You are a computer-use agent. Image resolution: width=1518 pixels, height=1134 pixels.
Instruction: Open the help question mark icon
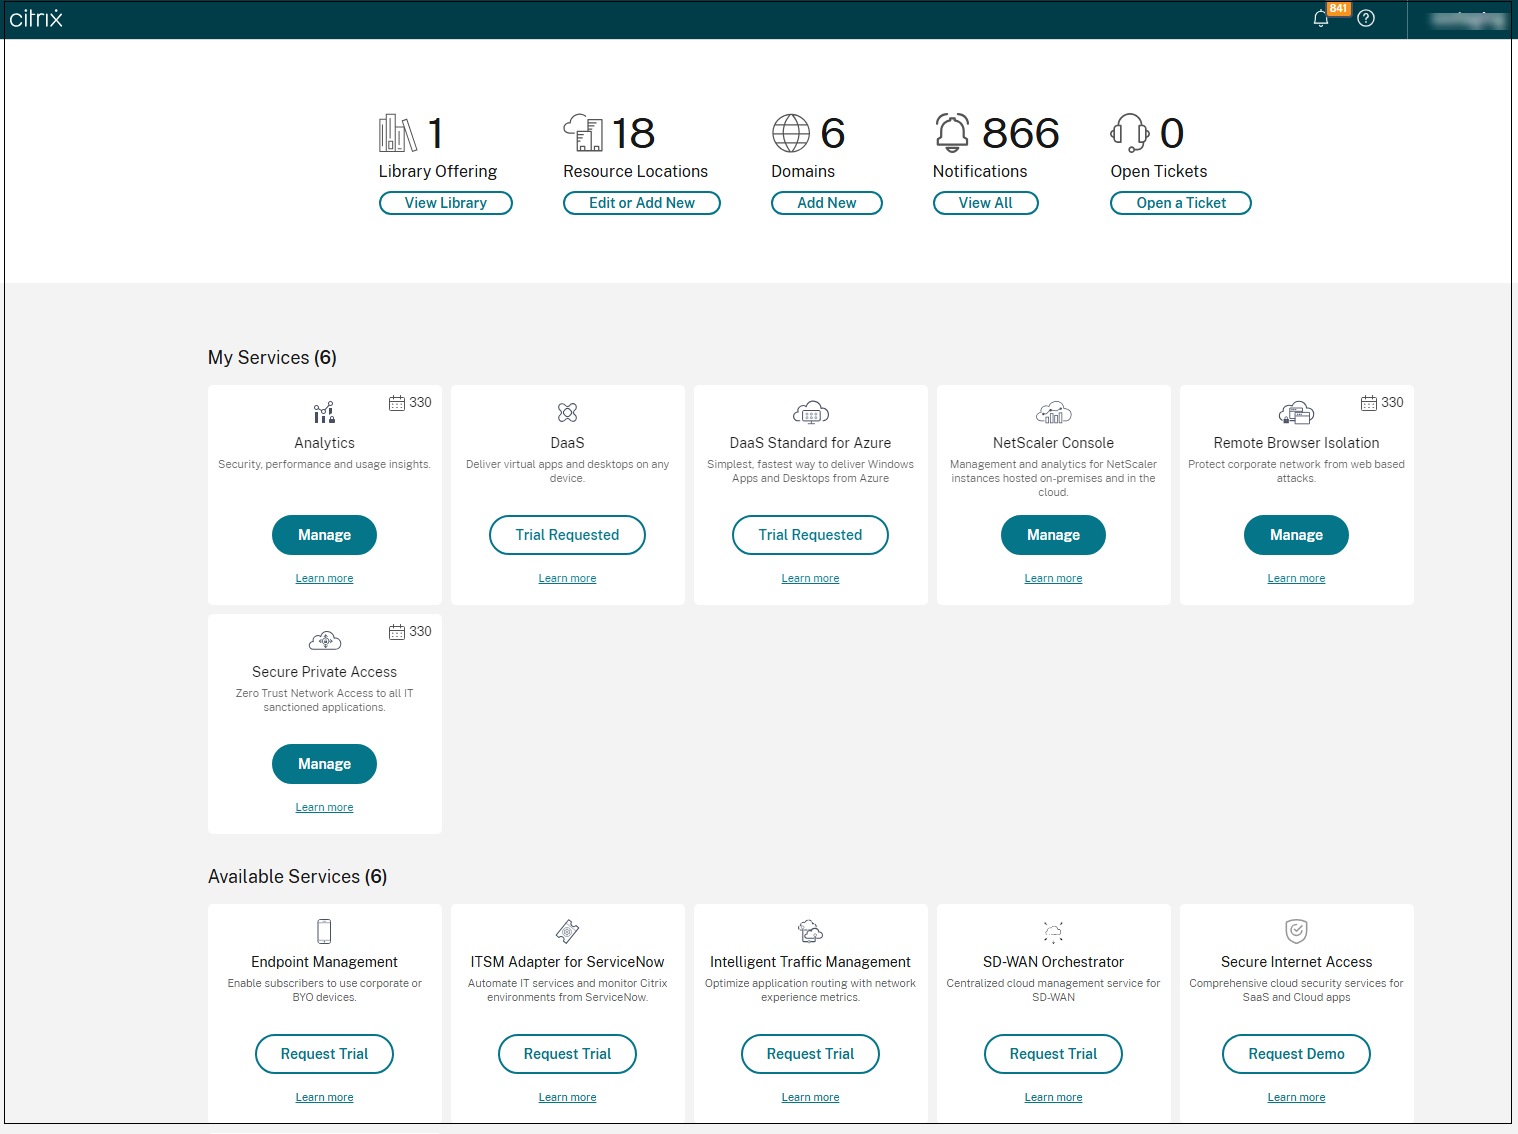tap(1366, 18)
